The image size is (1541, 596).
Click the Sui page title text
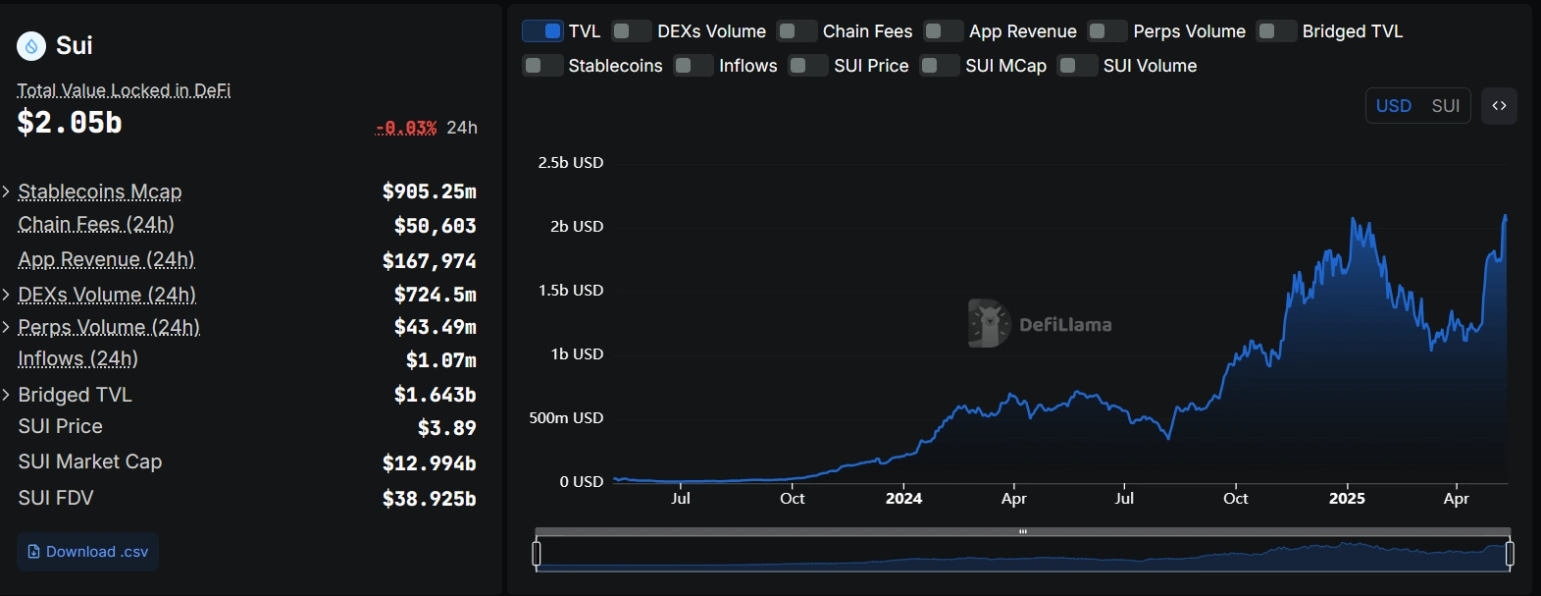click(74, 46)
